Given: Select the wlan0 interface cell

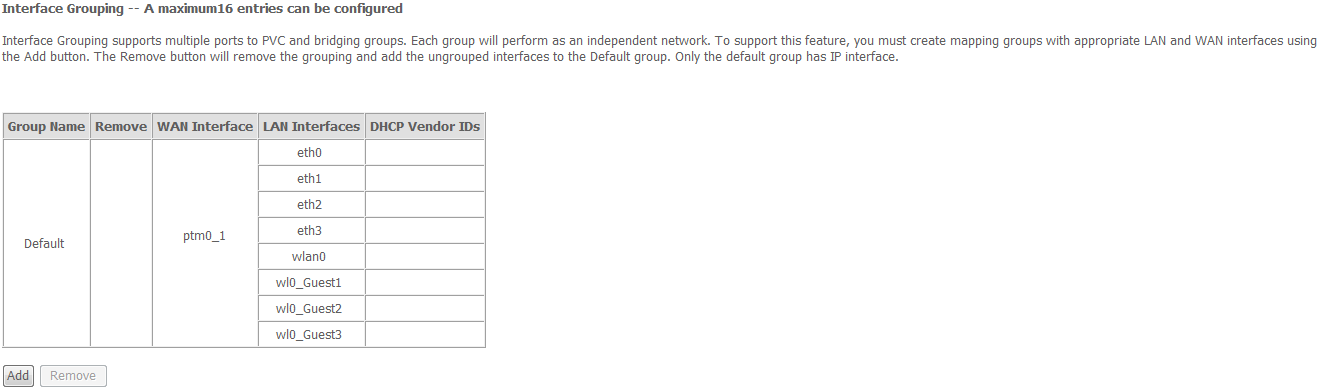Looking at the screenshot, I should coord(311,257).
